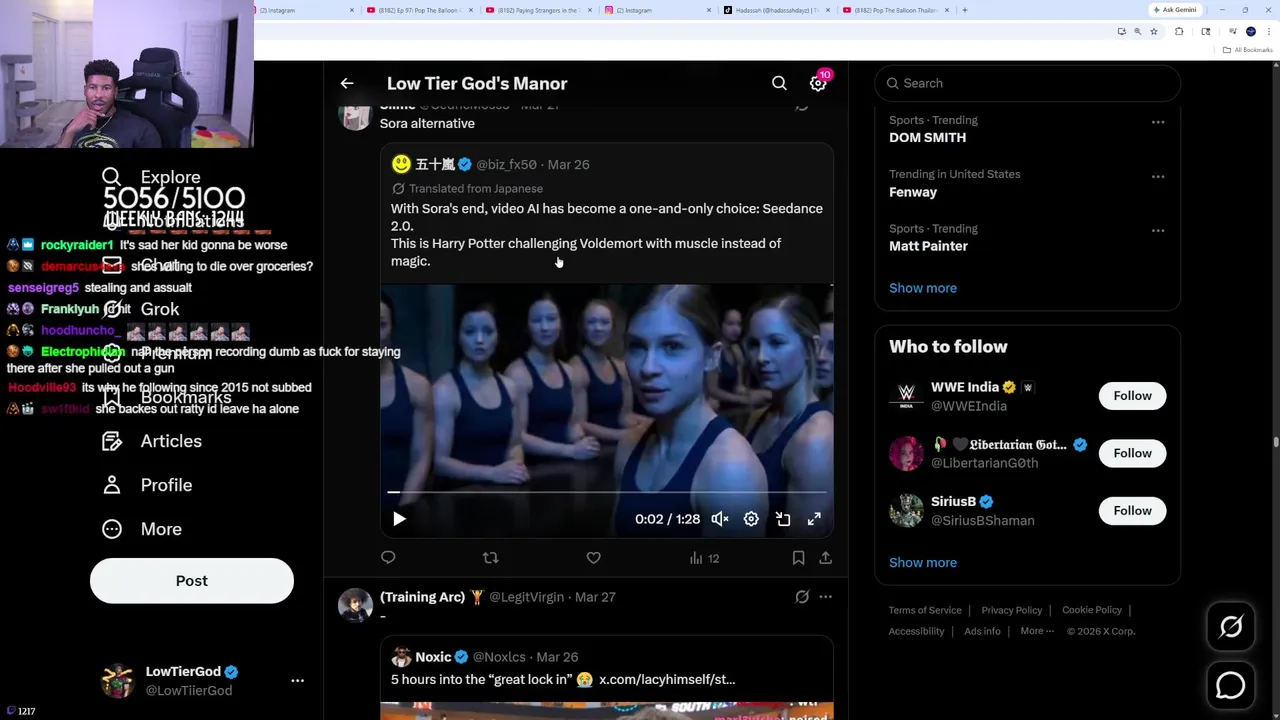Open the DOM SMITH trending topic

(x=927, y=137)
